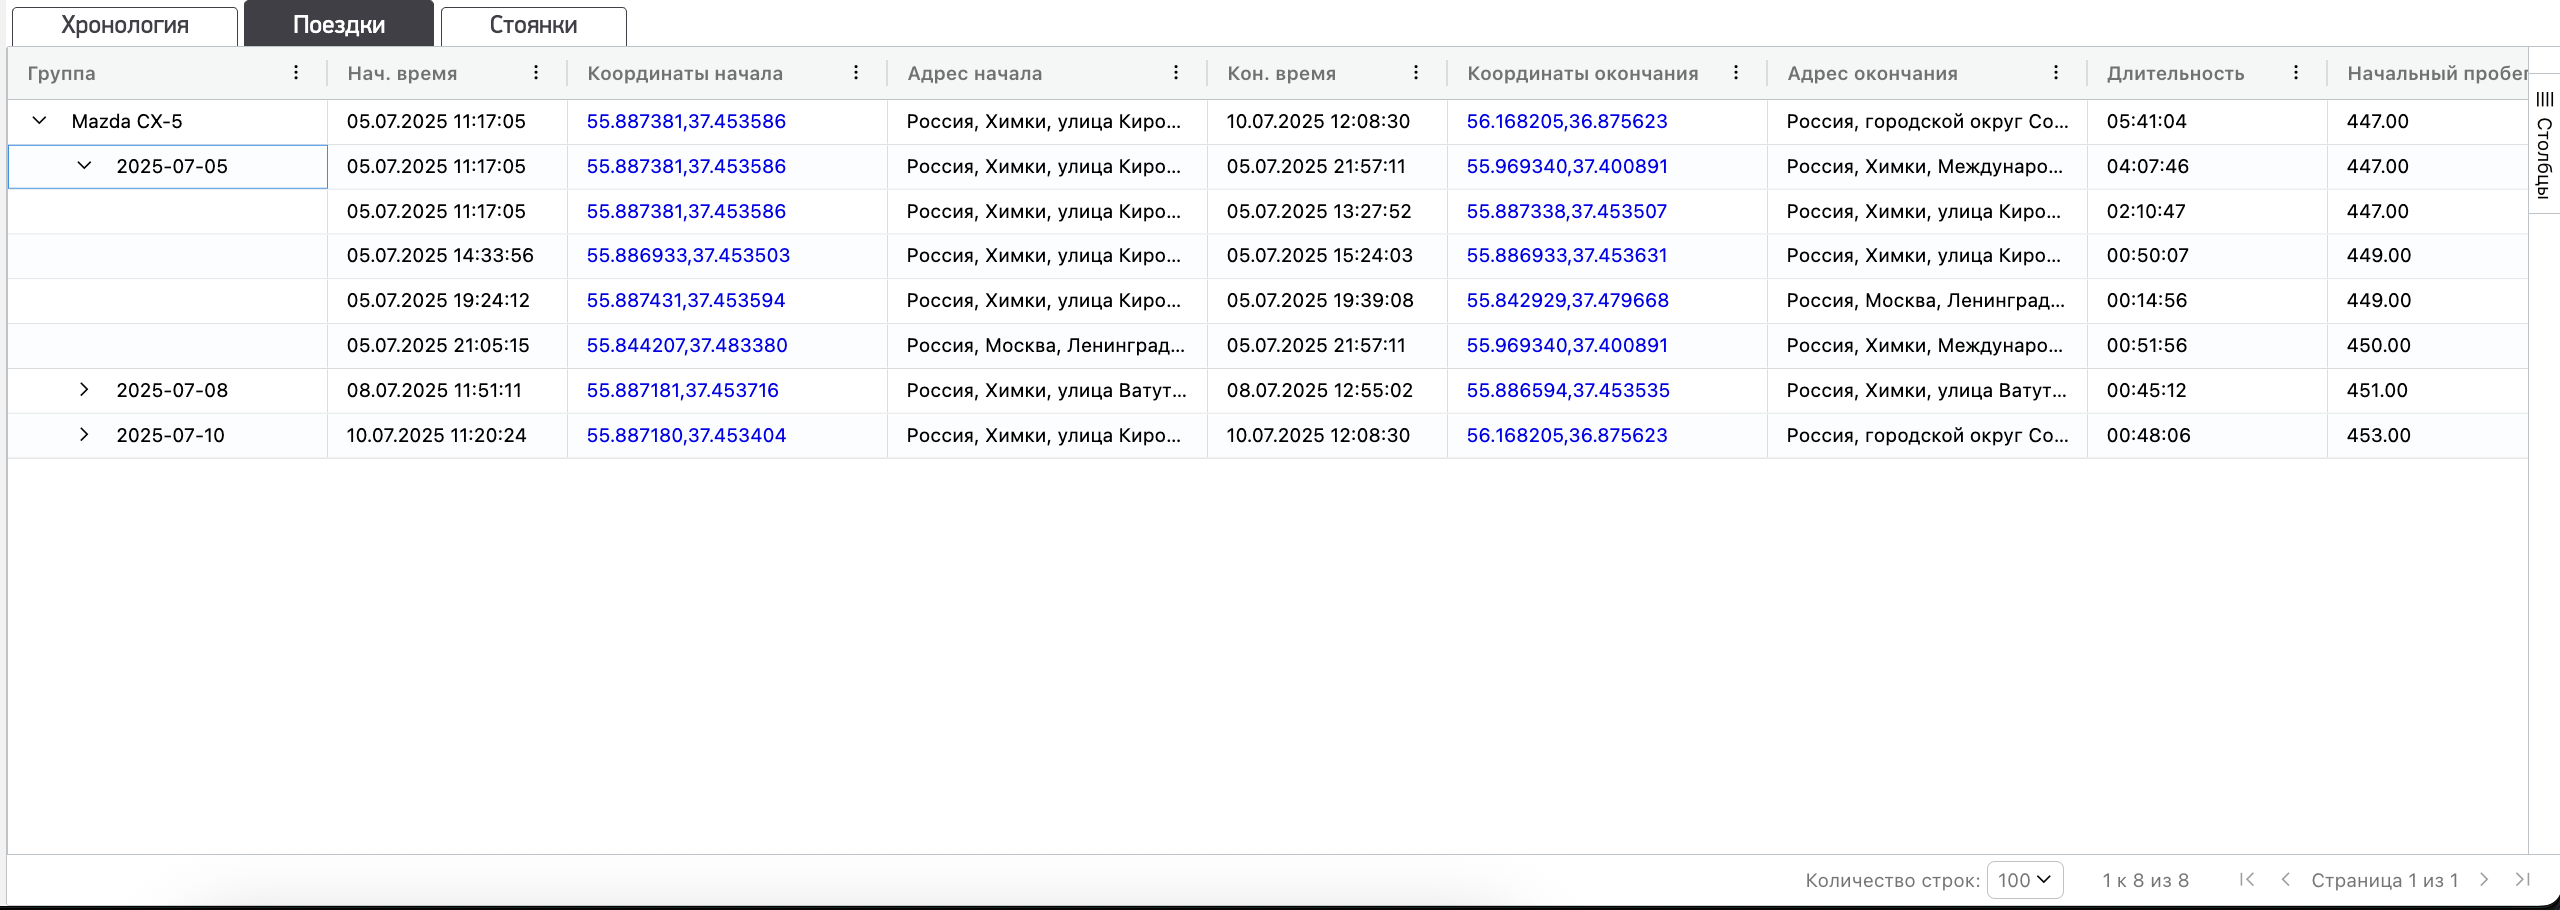The height and width of the screenshot is (910, 2560).
Task: Expand the 2025-07-10 group
Action: pos(84,435)
